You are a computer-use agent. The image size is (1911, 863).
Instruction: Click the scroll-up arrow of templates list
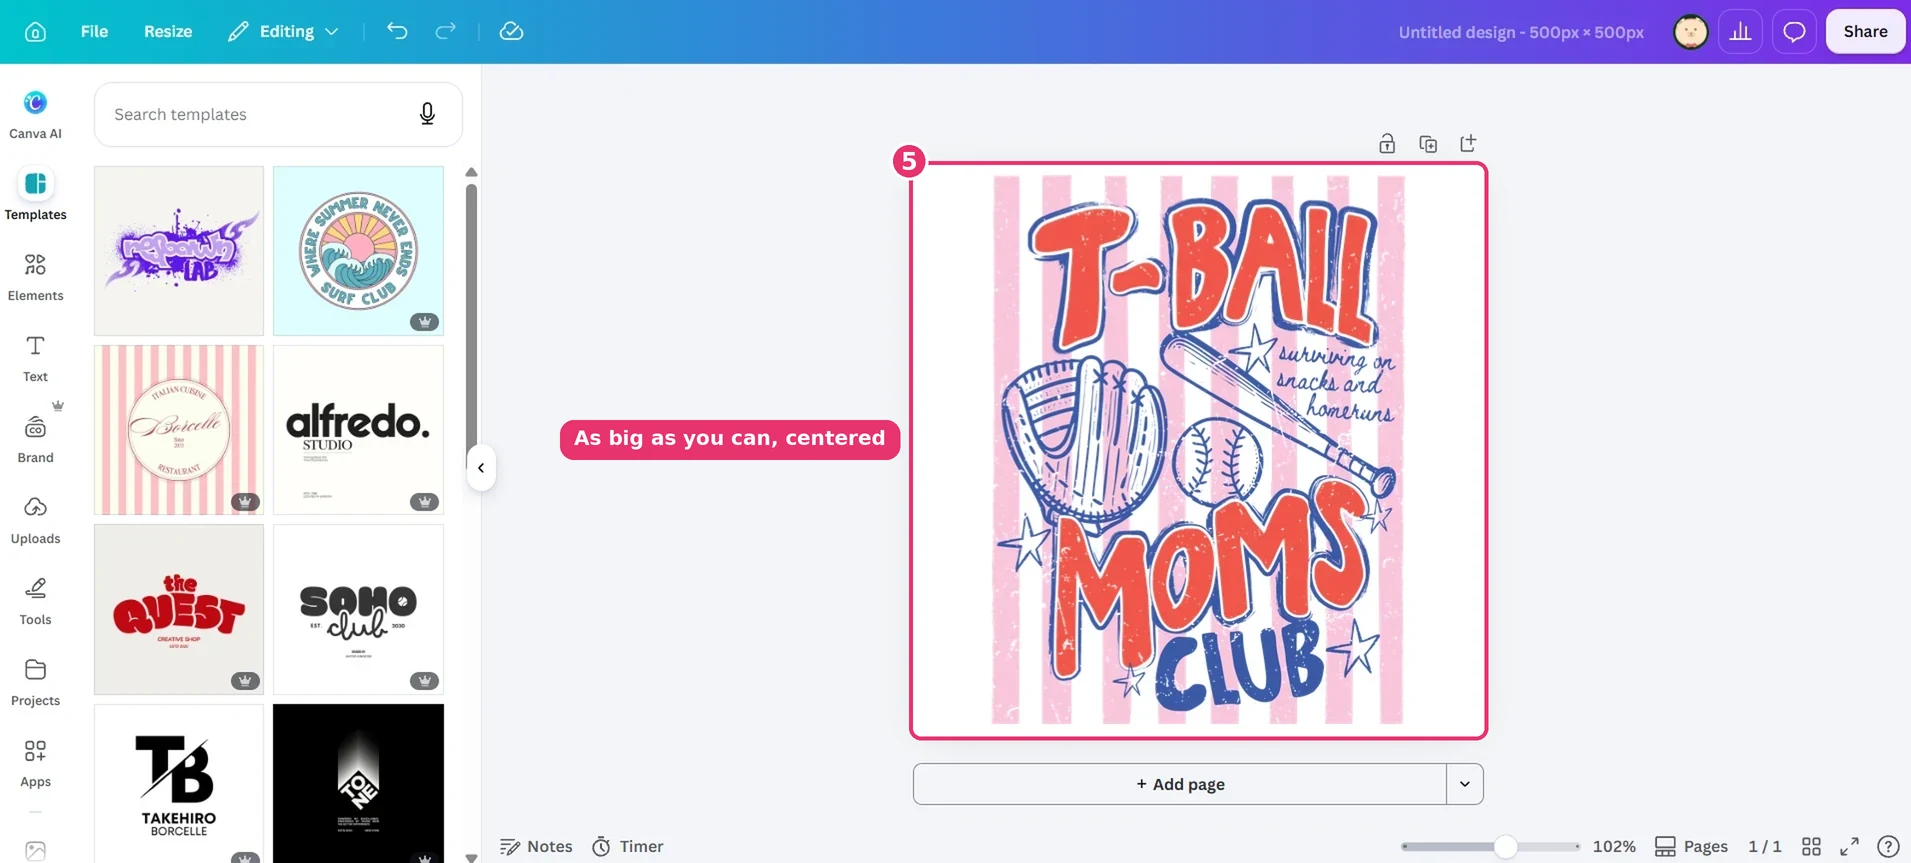pos(471,172)
